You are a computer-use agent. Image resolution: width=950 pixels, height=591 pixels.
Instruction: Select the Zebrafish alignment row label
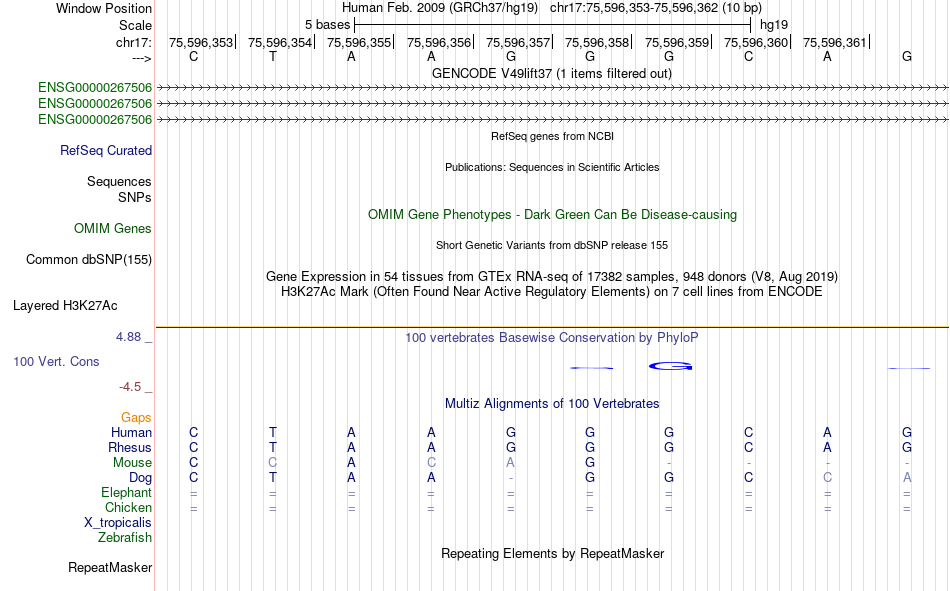125,537
